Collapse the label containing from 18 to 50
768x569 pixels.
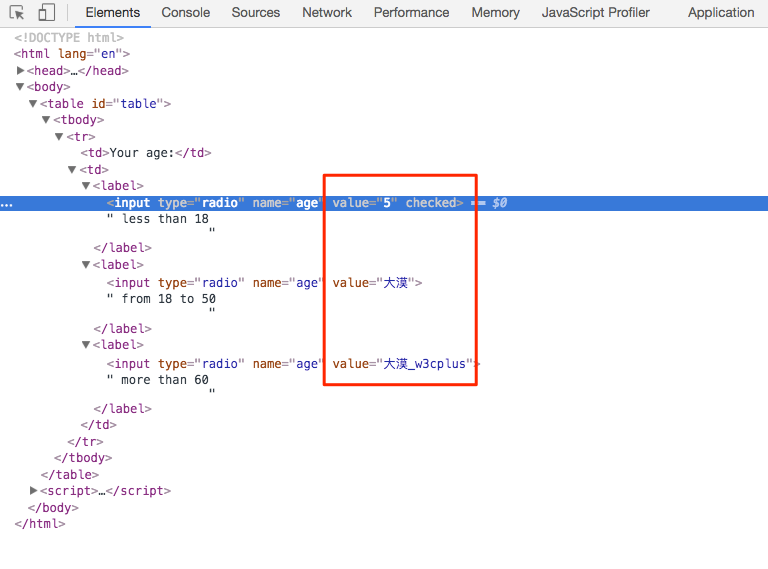pos(86,264)
